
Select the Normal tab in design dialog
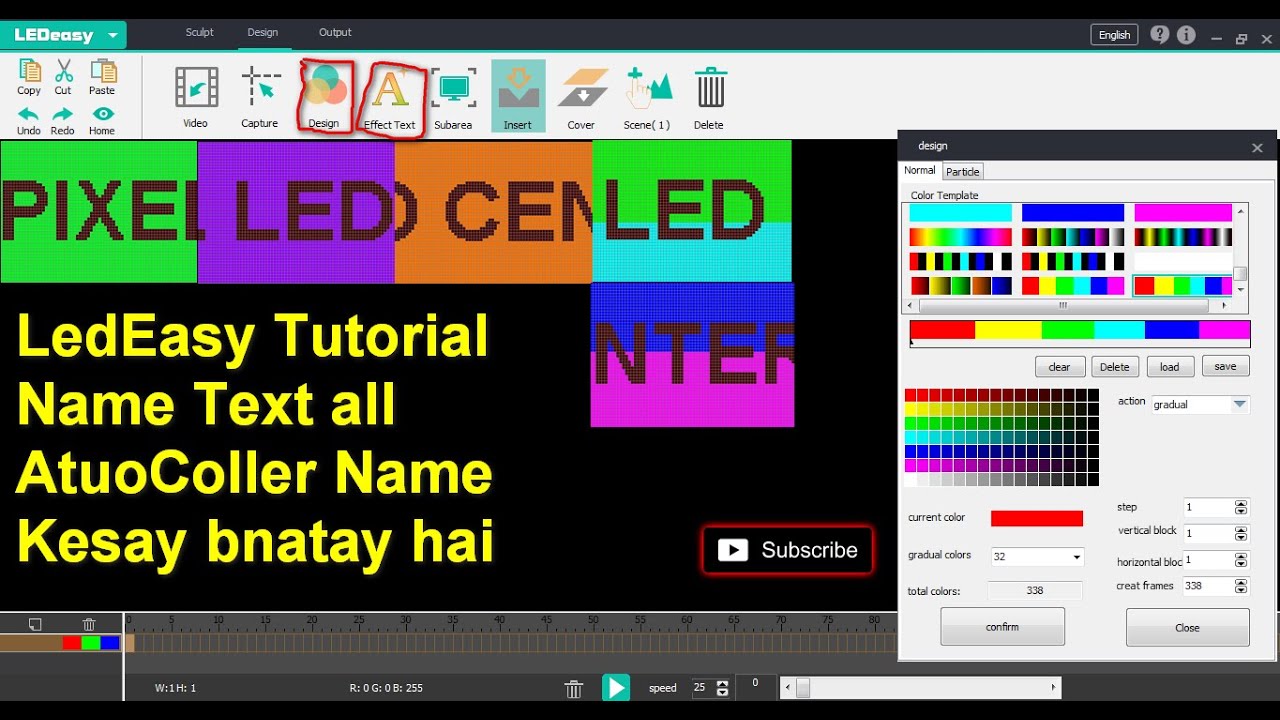tap(920, 171)
